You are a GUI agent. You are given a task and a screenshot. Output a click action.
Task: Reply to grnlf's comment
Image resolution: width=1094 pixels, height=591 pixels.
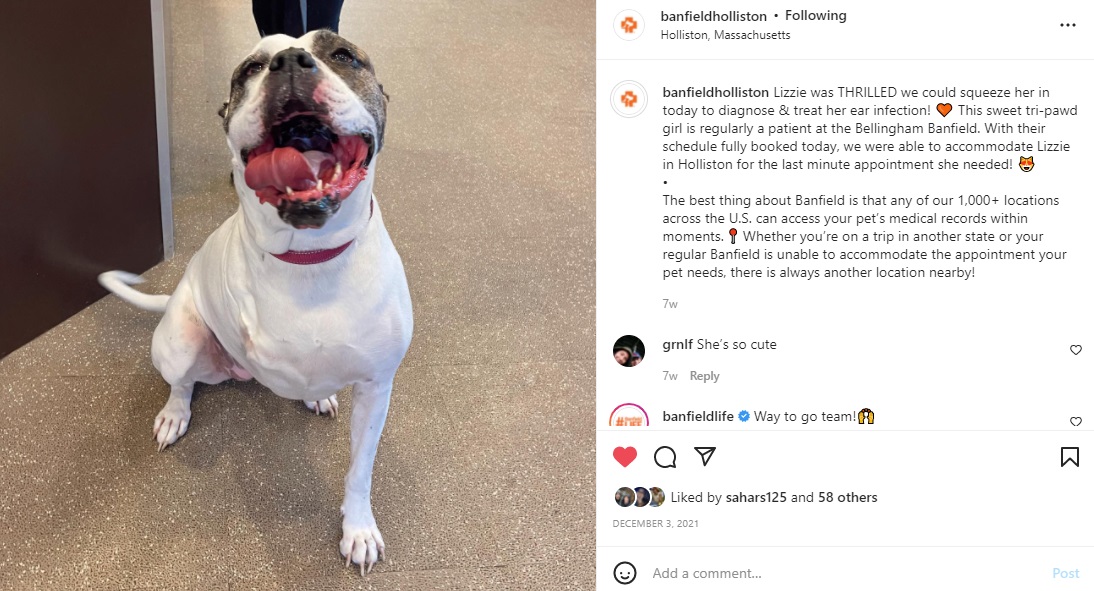(704, 376)
